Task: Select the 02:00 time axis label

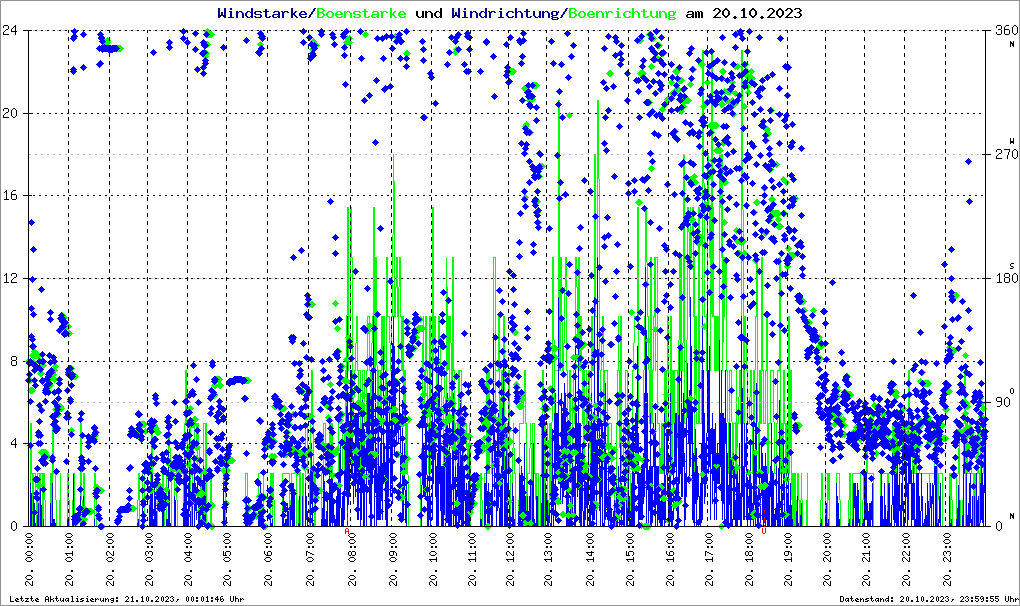Action: (110, 560)
